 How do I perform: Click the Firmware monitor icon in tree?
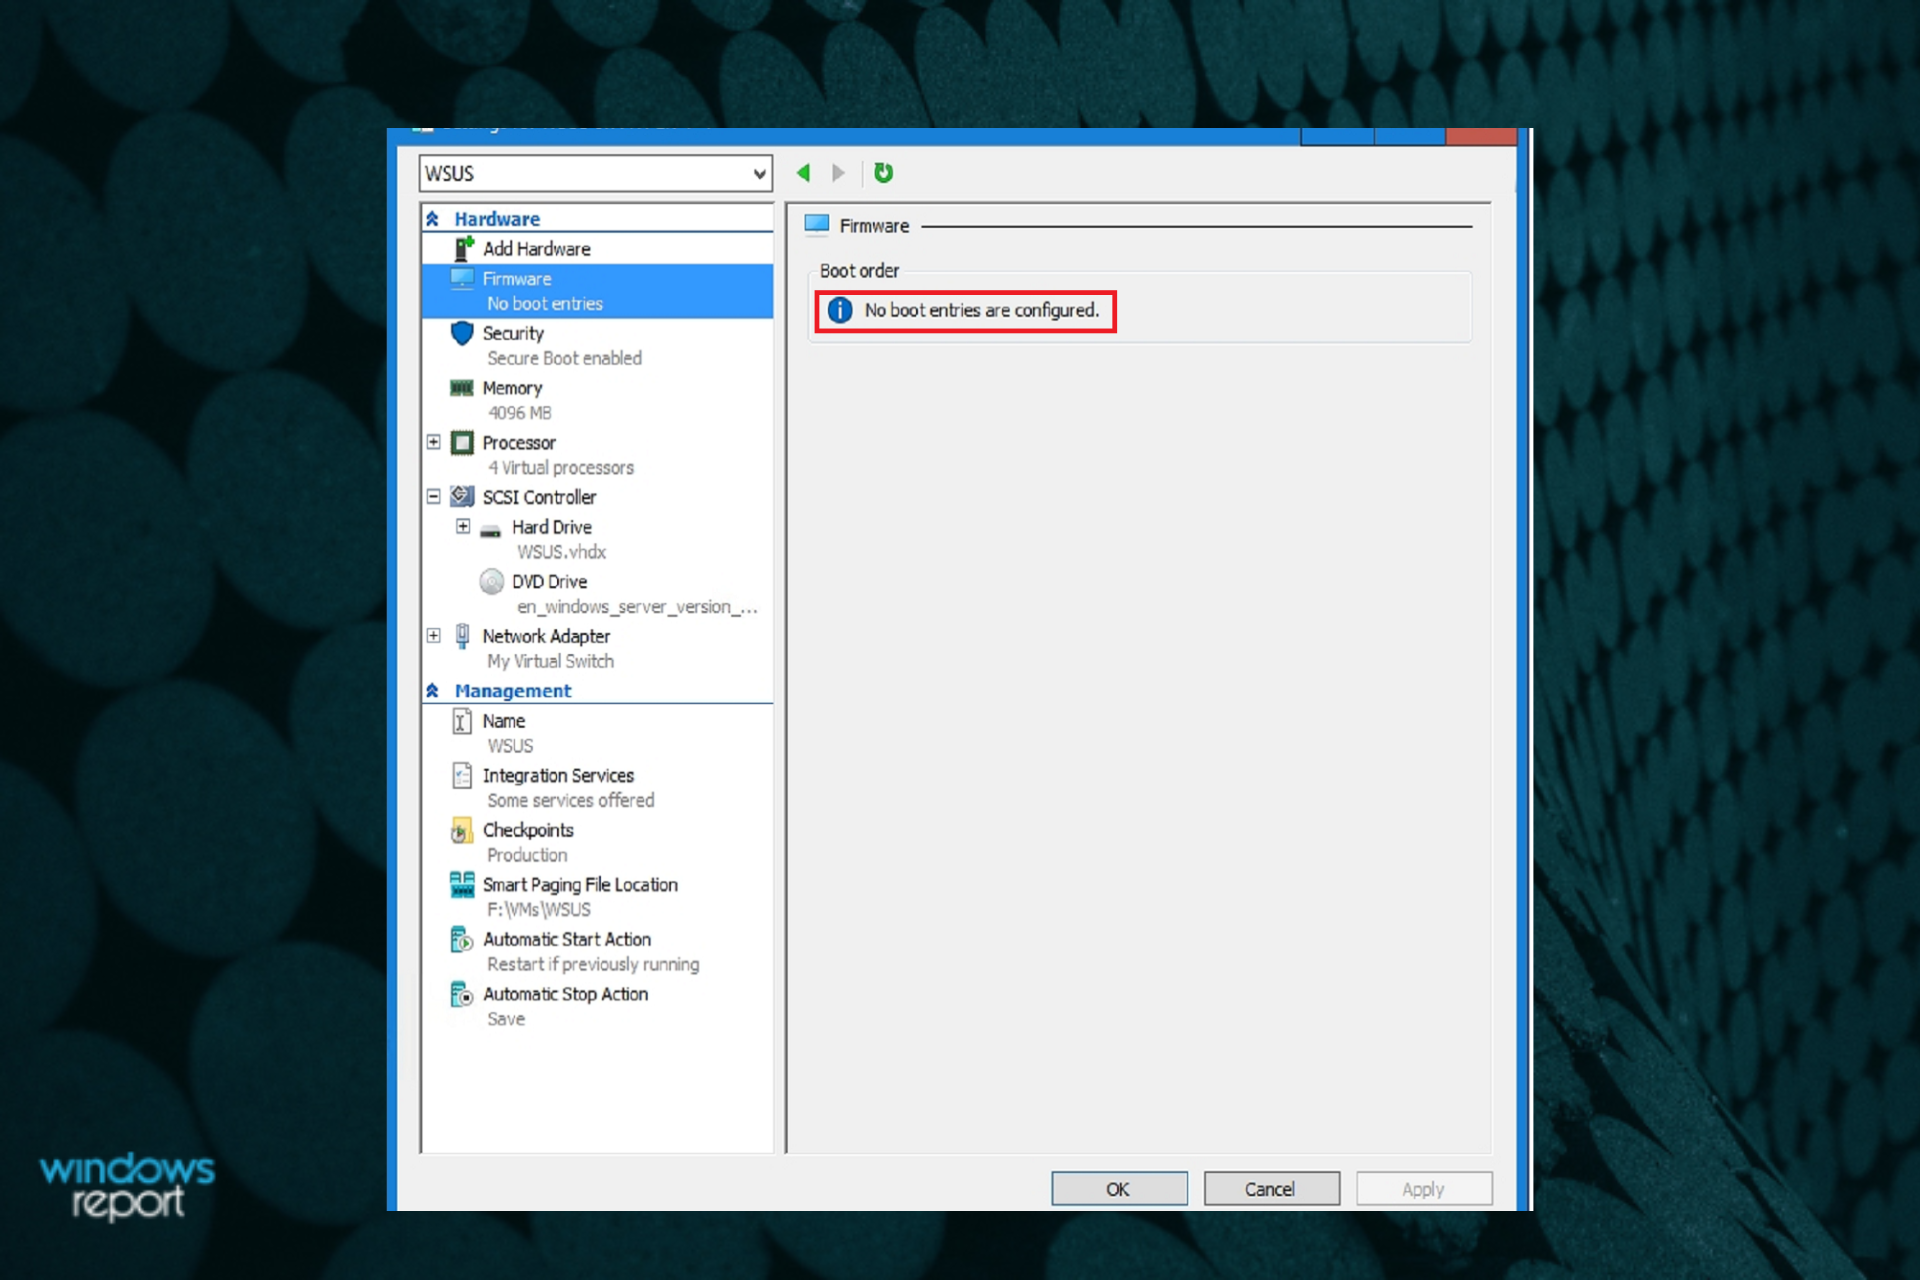pyautogui.click(x=462, y=278)
